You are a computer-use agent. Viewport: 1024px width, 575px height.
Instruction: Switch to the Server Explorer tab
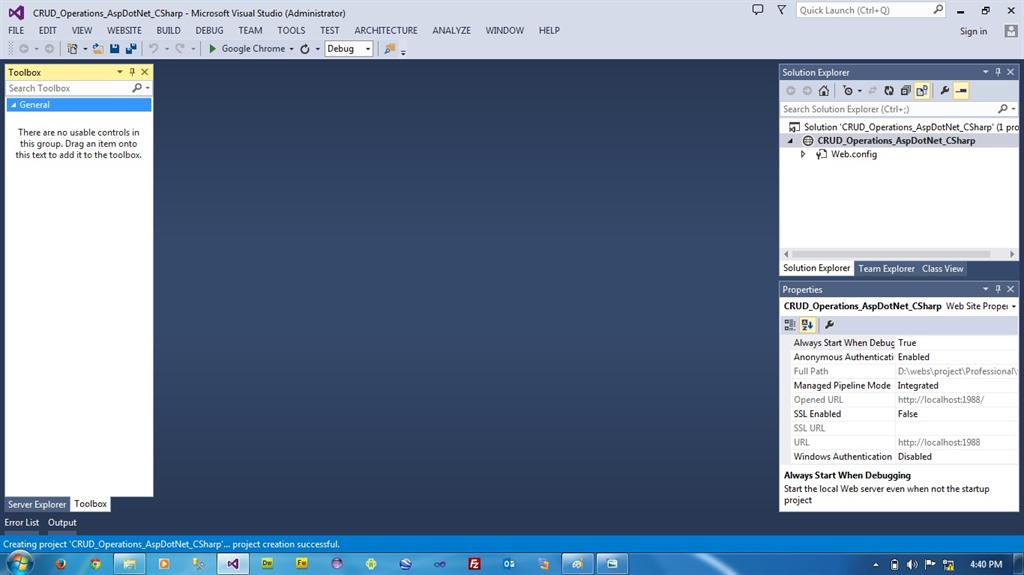point(37,504)
